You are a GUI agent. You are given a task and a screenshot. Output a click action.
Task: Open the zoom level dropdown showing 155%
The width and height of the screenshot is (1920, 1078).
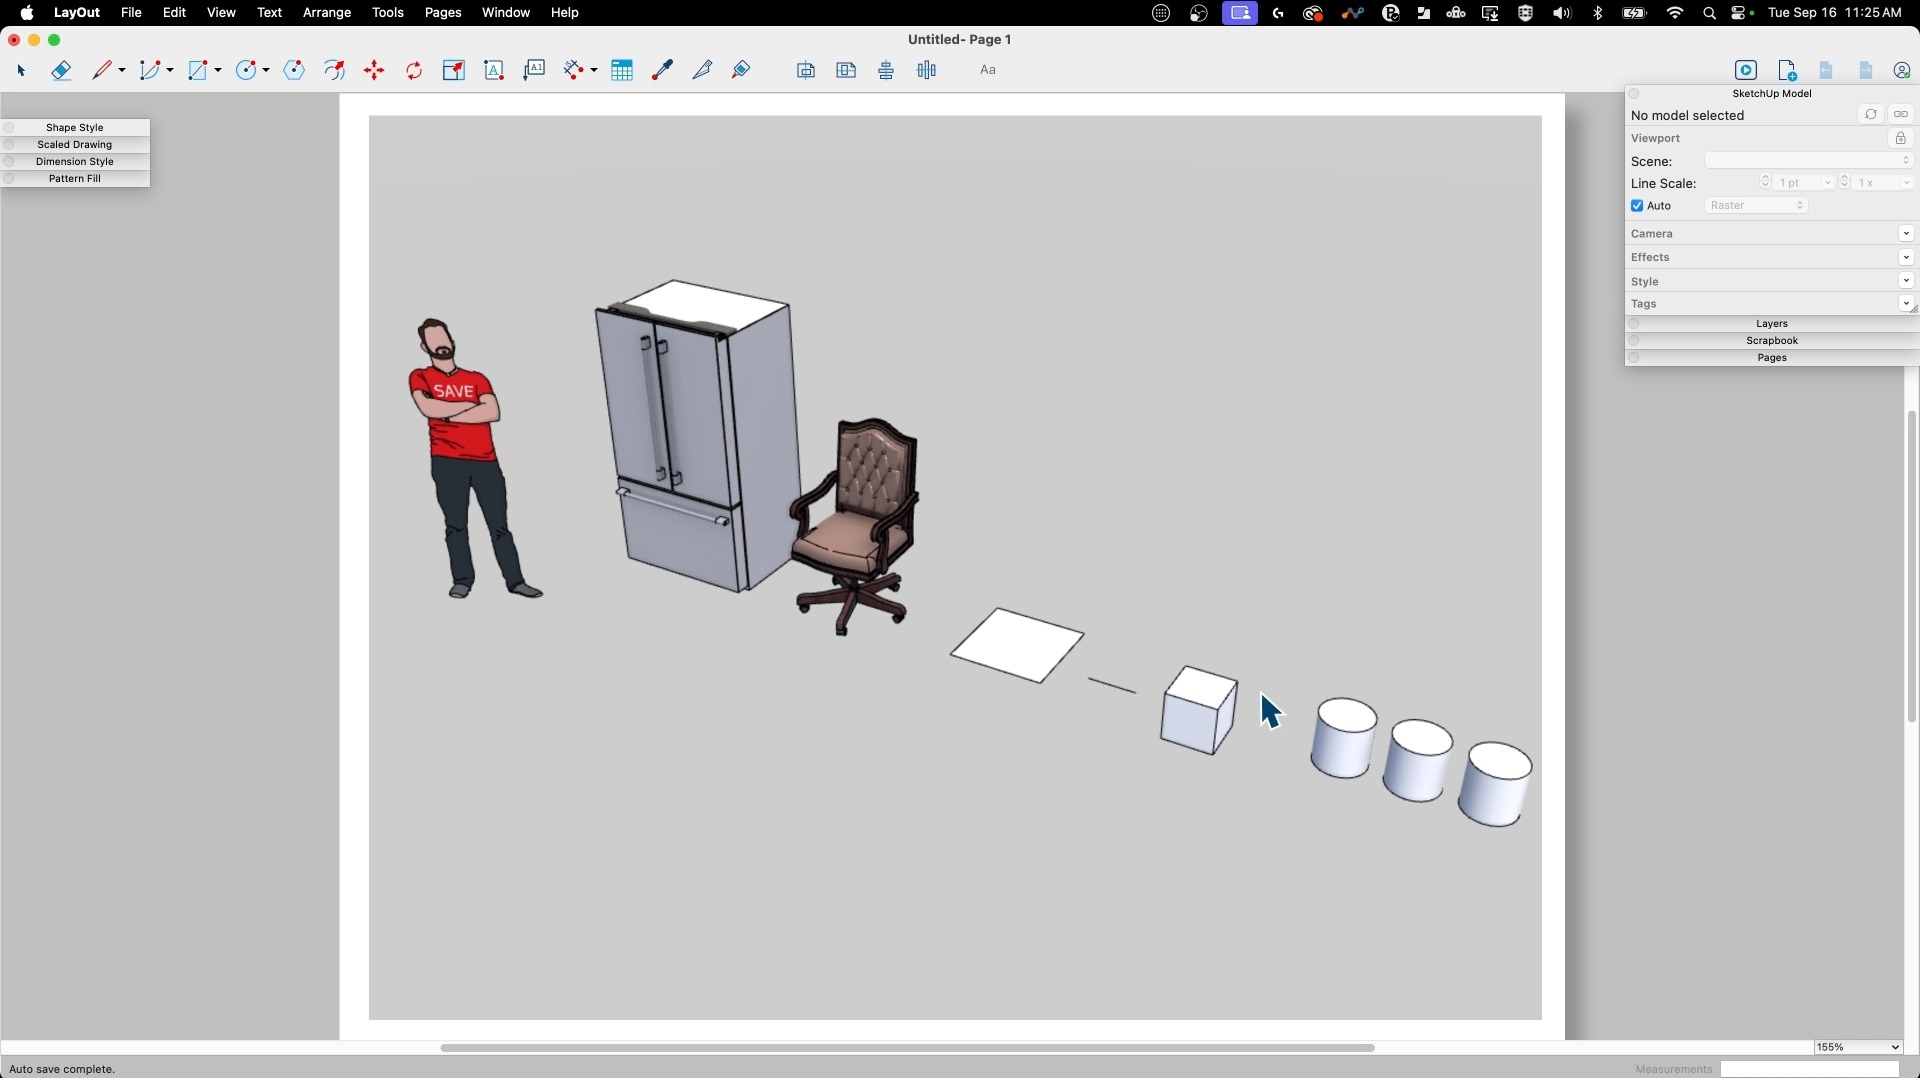[1858, 1047]
